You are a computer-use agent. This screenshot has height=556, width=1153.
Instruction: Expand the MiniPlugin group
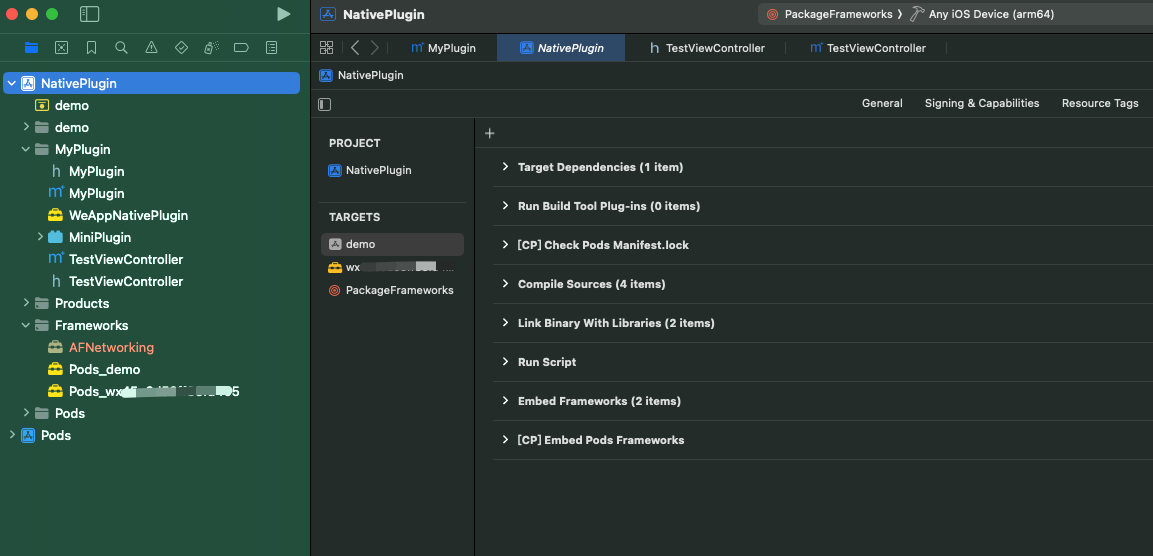point(40,237)
